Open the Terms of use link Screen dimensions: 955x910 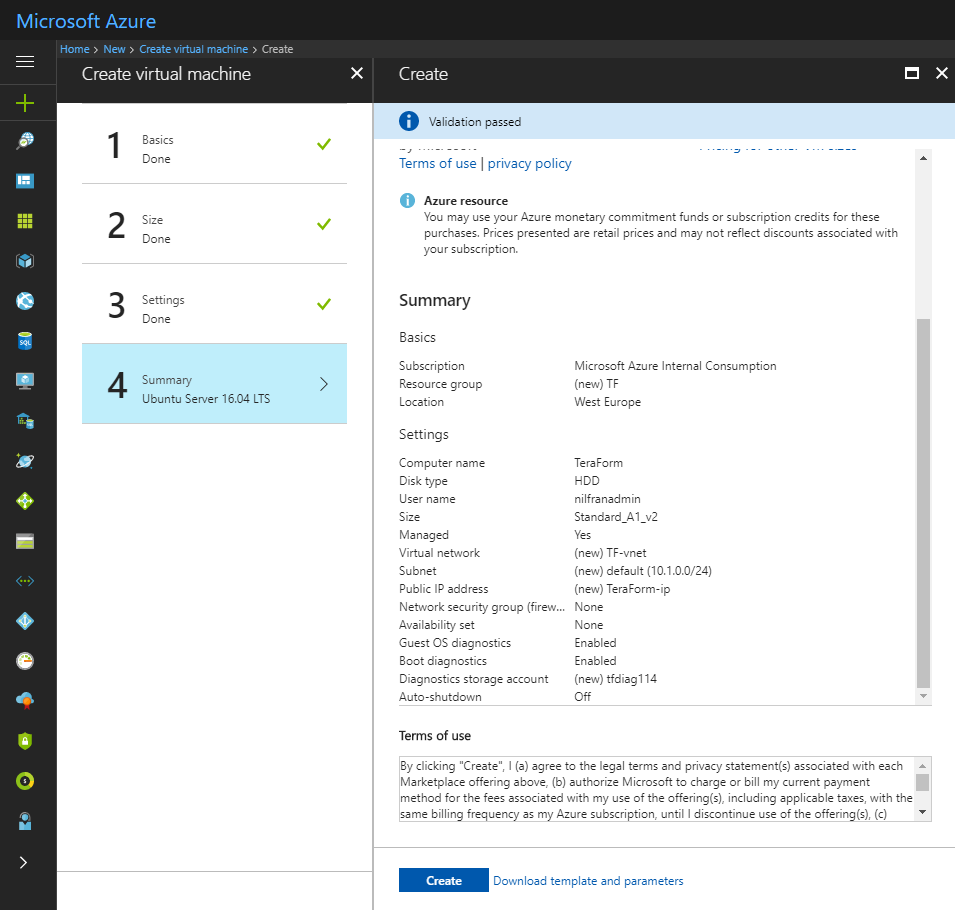(x=437, y=163)
